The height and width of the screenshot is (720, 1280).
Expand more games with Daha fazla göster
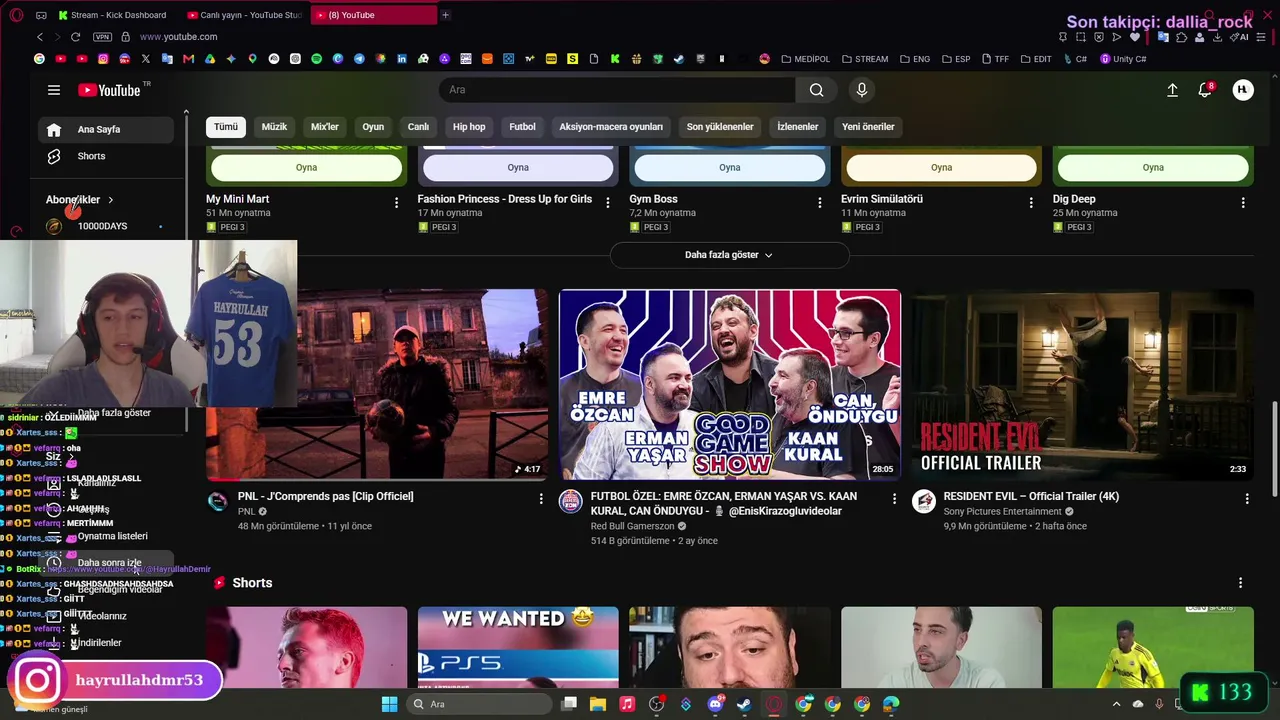[x=729, y=255]
